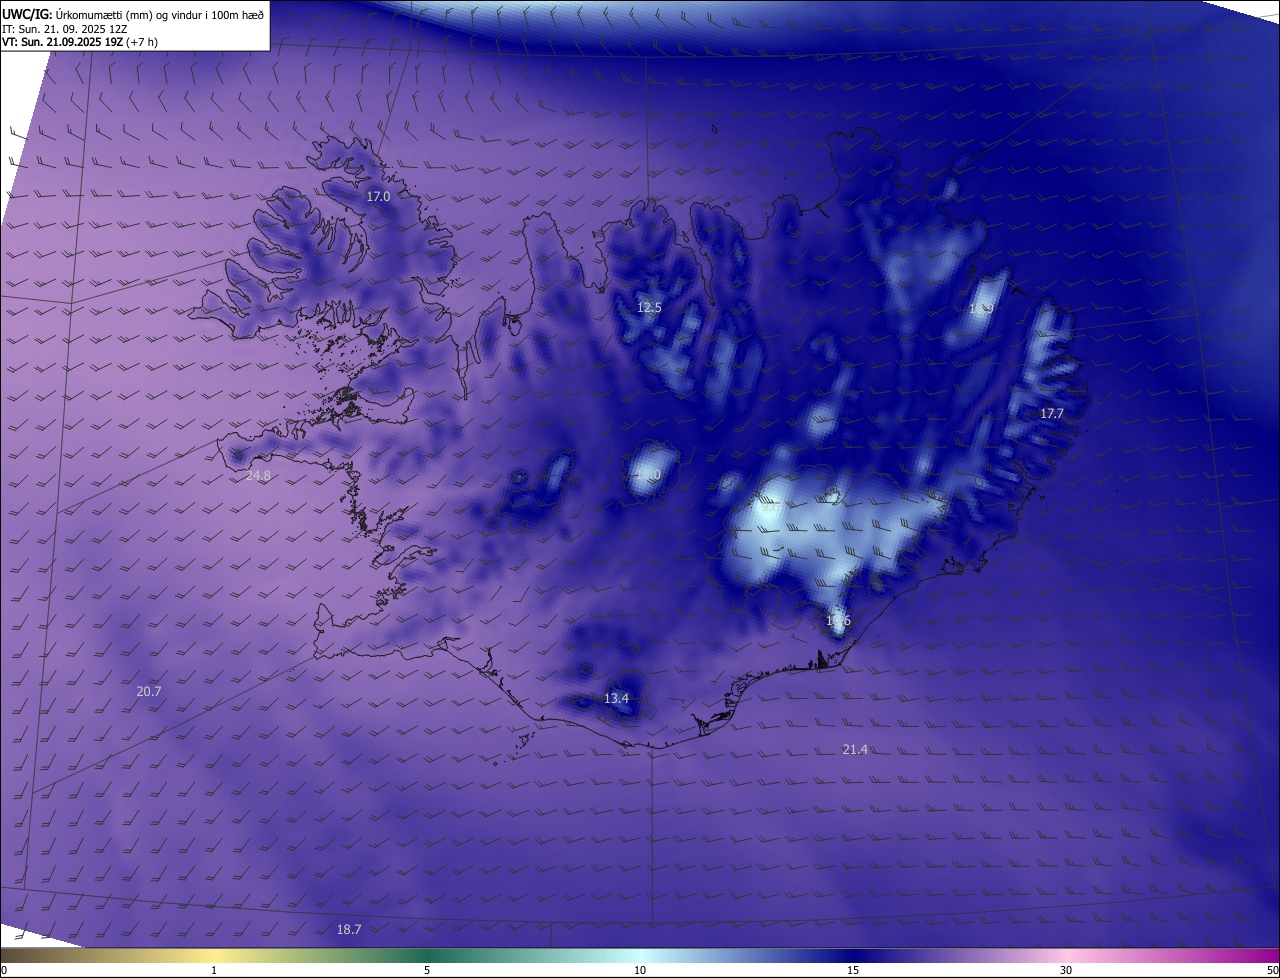Select the initialization time line 'IT: Sun. 21. 09. 2025 12Z'

[65, 29]
